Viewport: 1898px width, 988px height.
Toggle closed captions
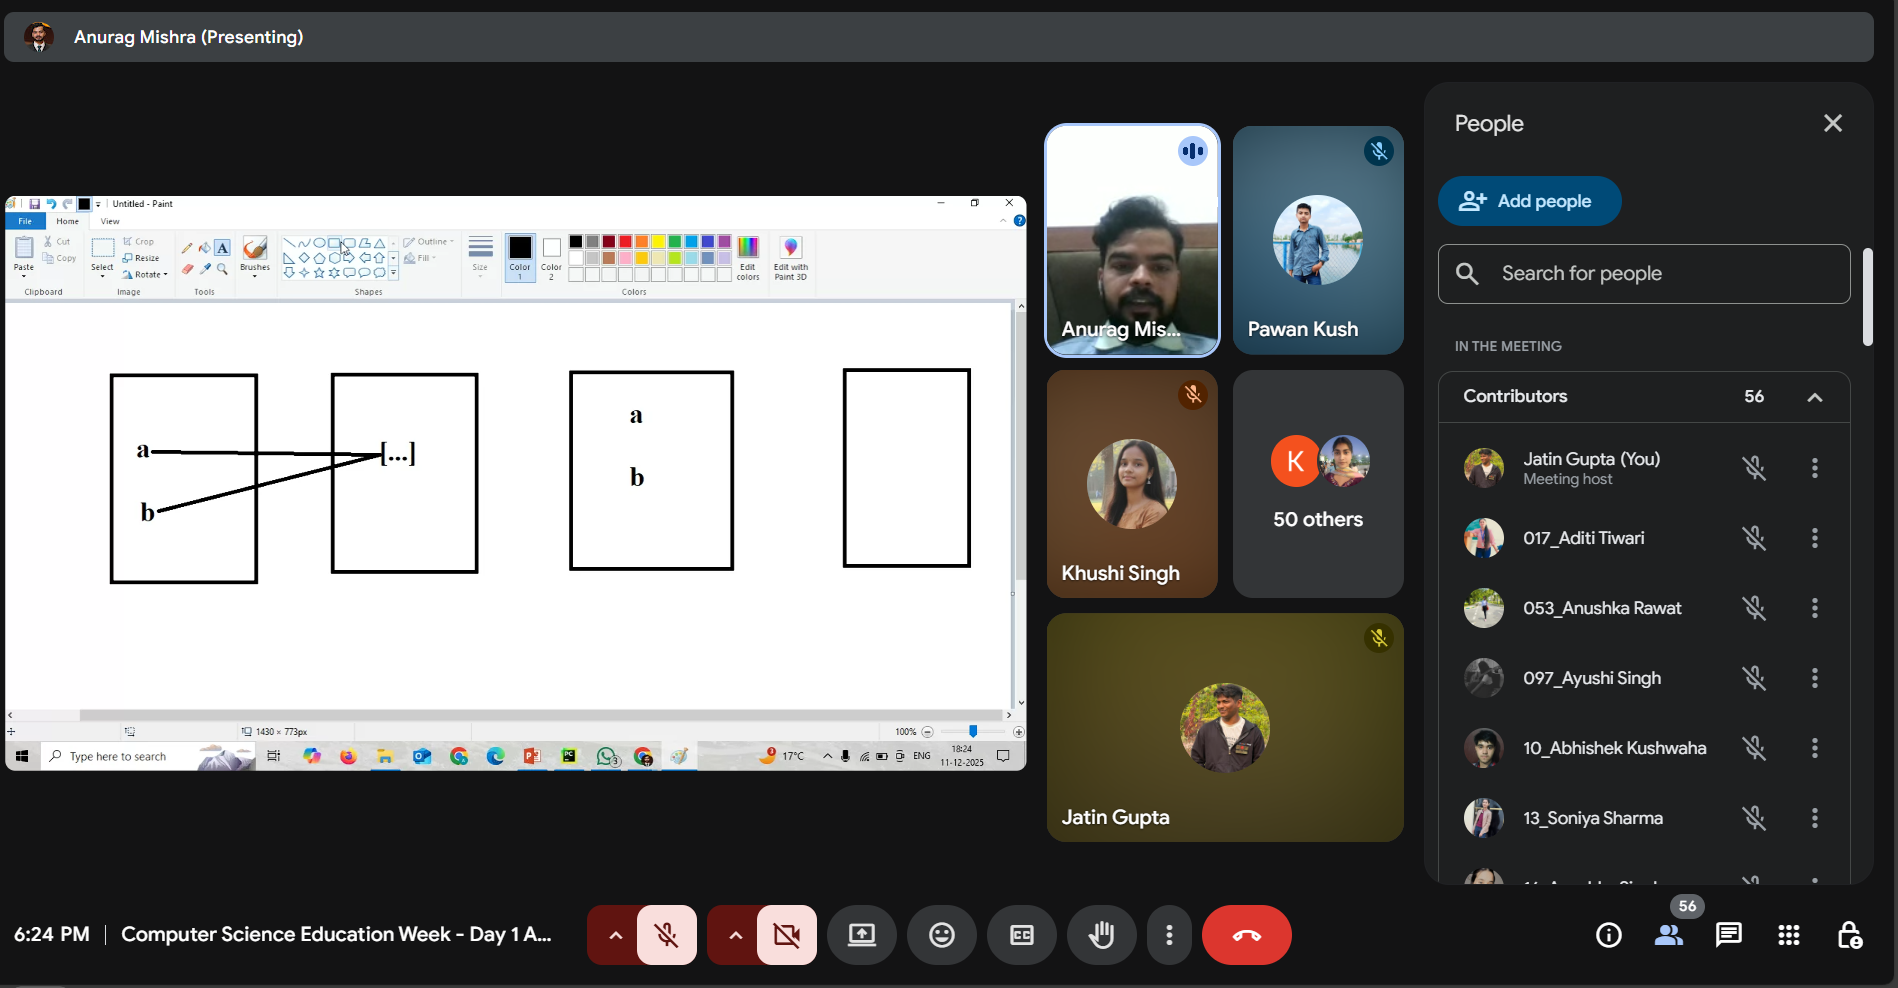(1021, 935)
